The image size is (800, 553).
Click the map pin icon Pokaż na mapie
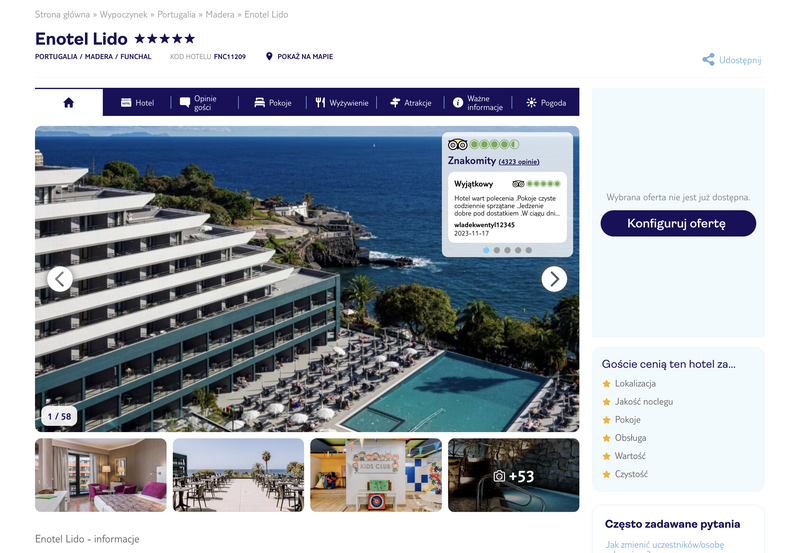(269, 56)
